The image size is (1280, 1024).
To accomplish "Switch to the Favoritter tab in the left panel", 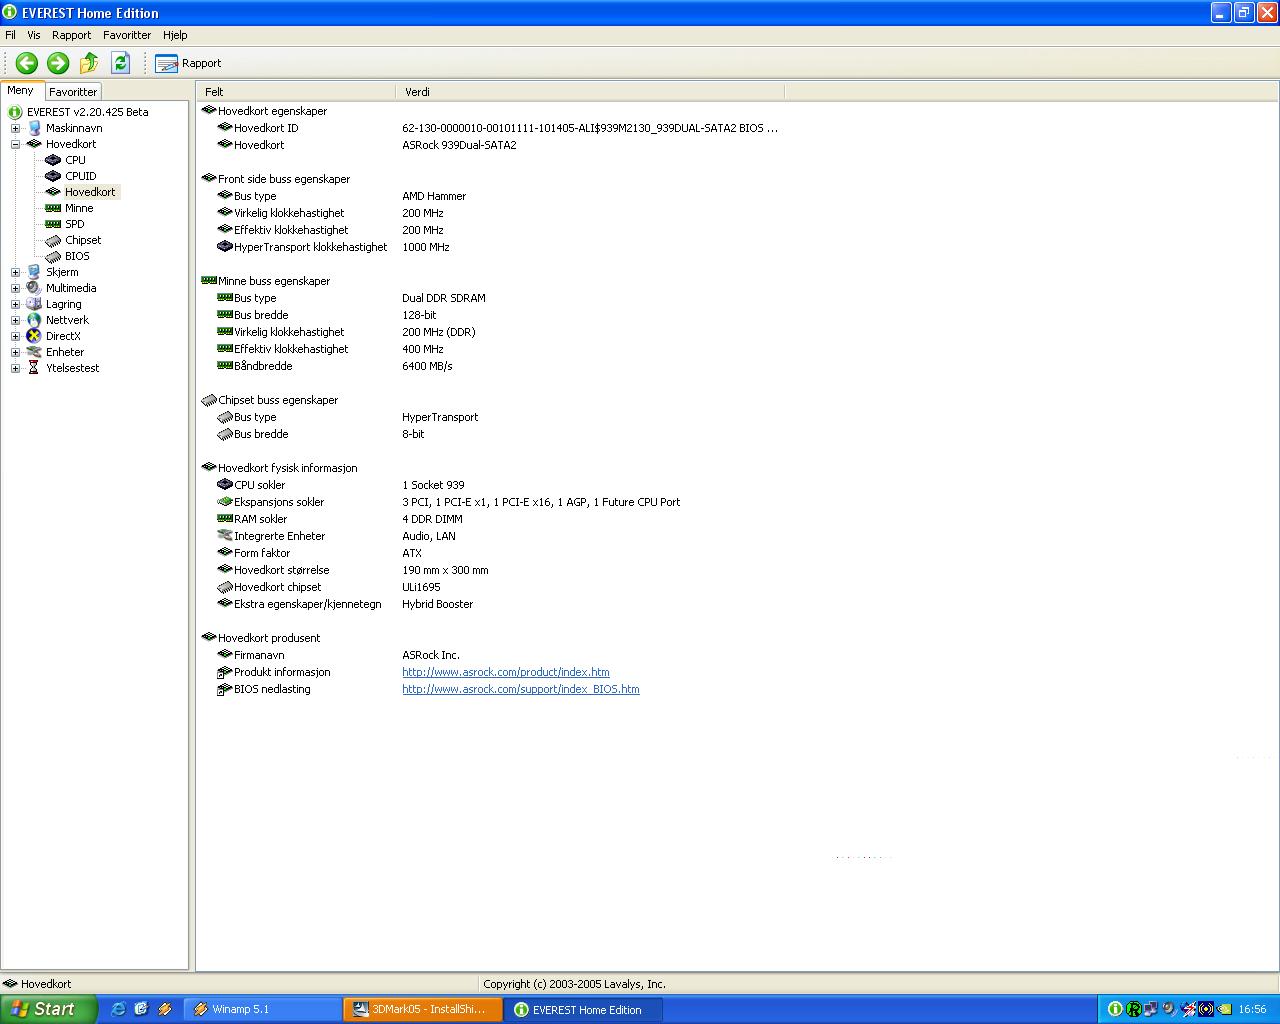I will (x=73, y=91).
